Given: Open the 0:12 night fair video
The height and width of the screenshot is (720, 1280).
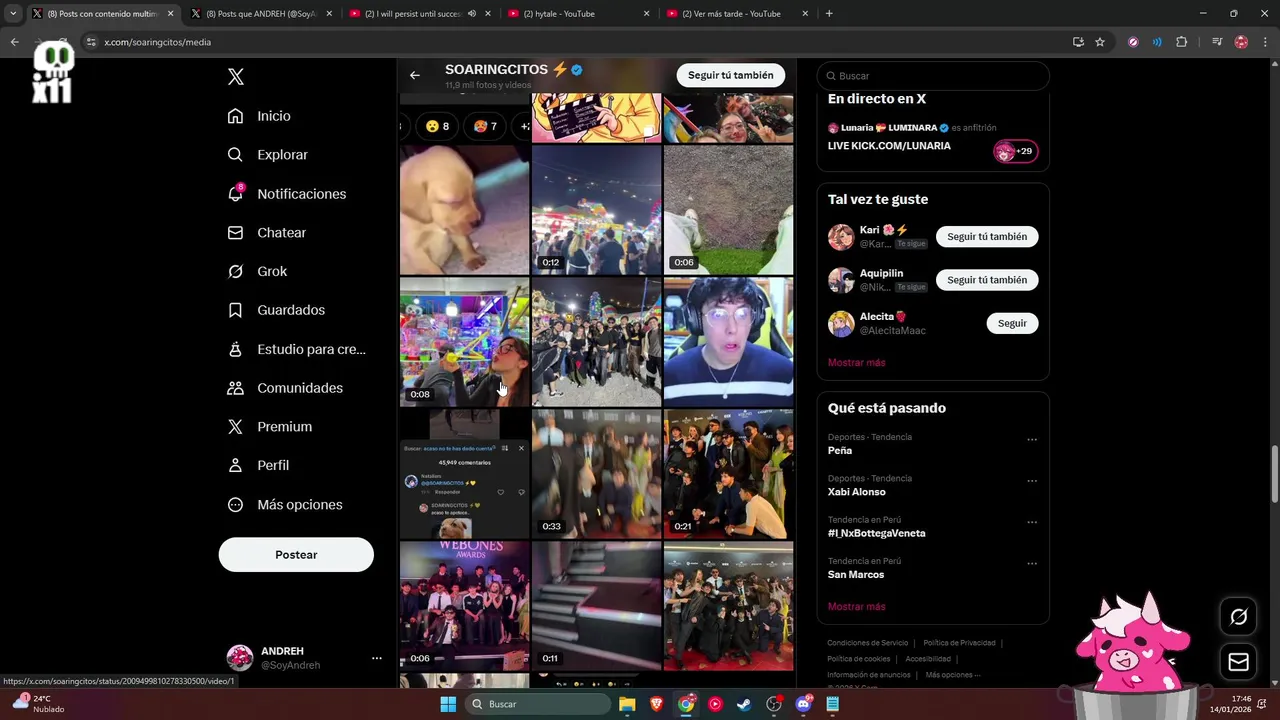Looking at the screenshot, I should coord(596,209).
